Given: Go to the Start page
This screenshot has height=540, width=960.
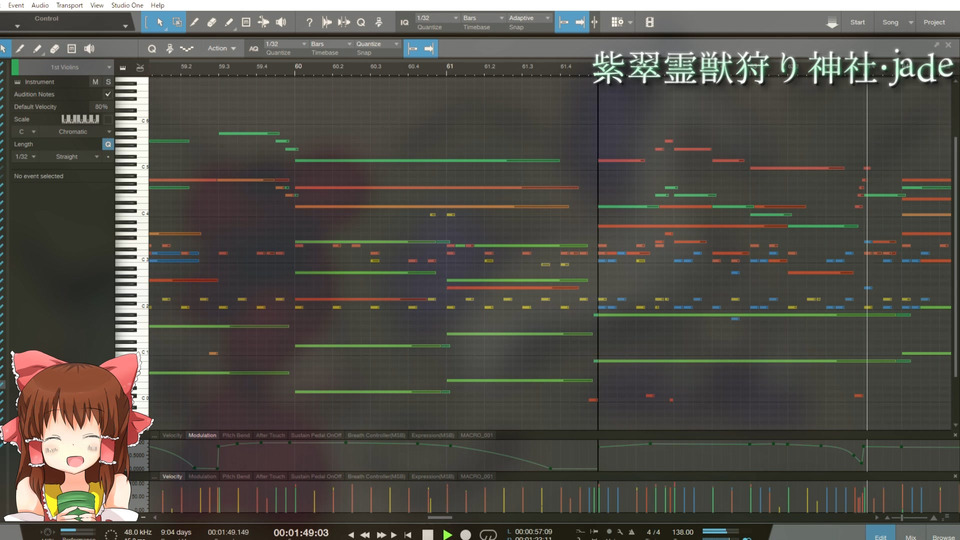Looking at the screenshot, I should (x=857, y=23).
